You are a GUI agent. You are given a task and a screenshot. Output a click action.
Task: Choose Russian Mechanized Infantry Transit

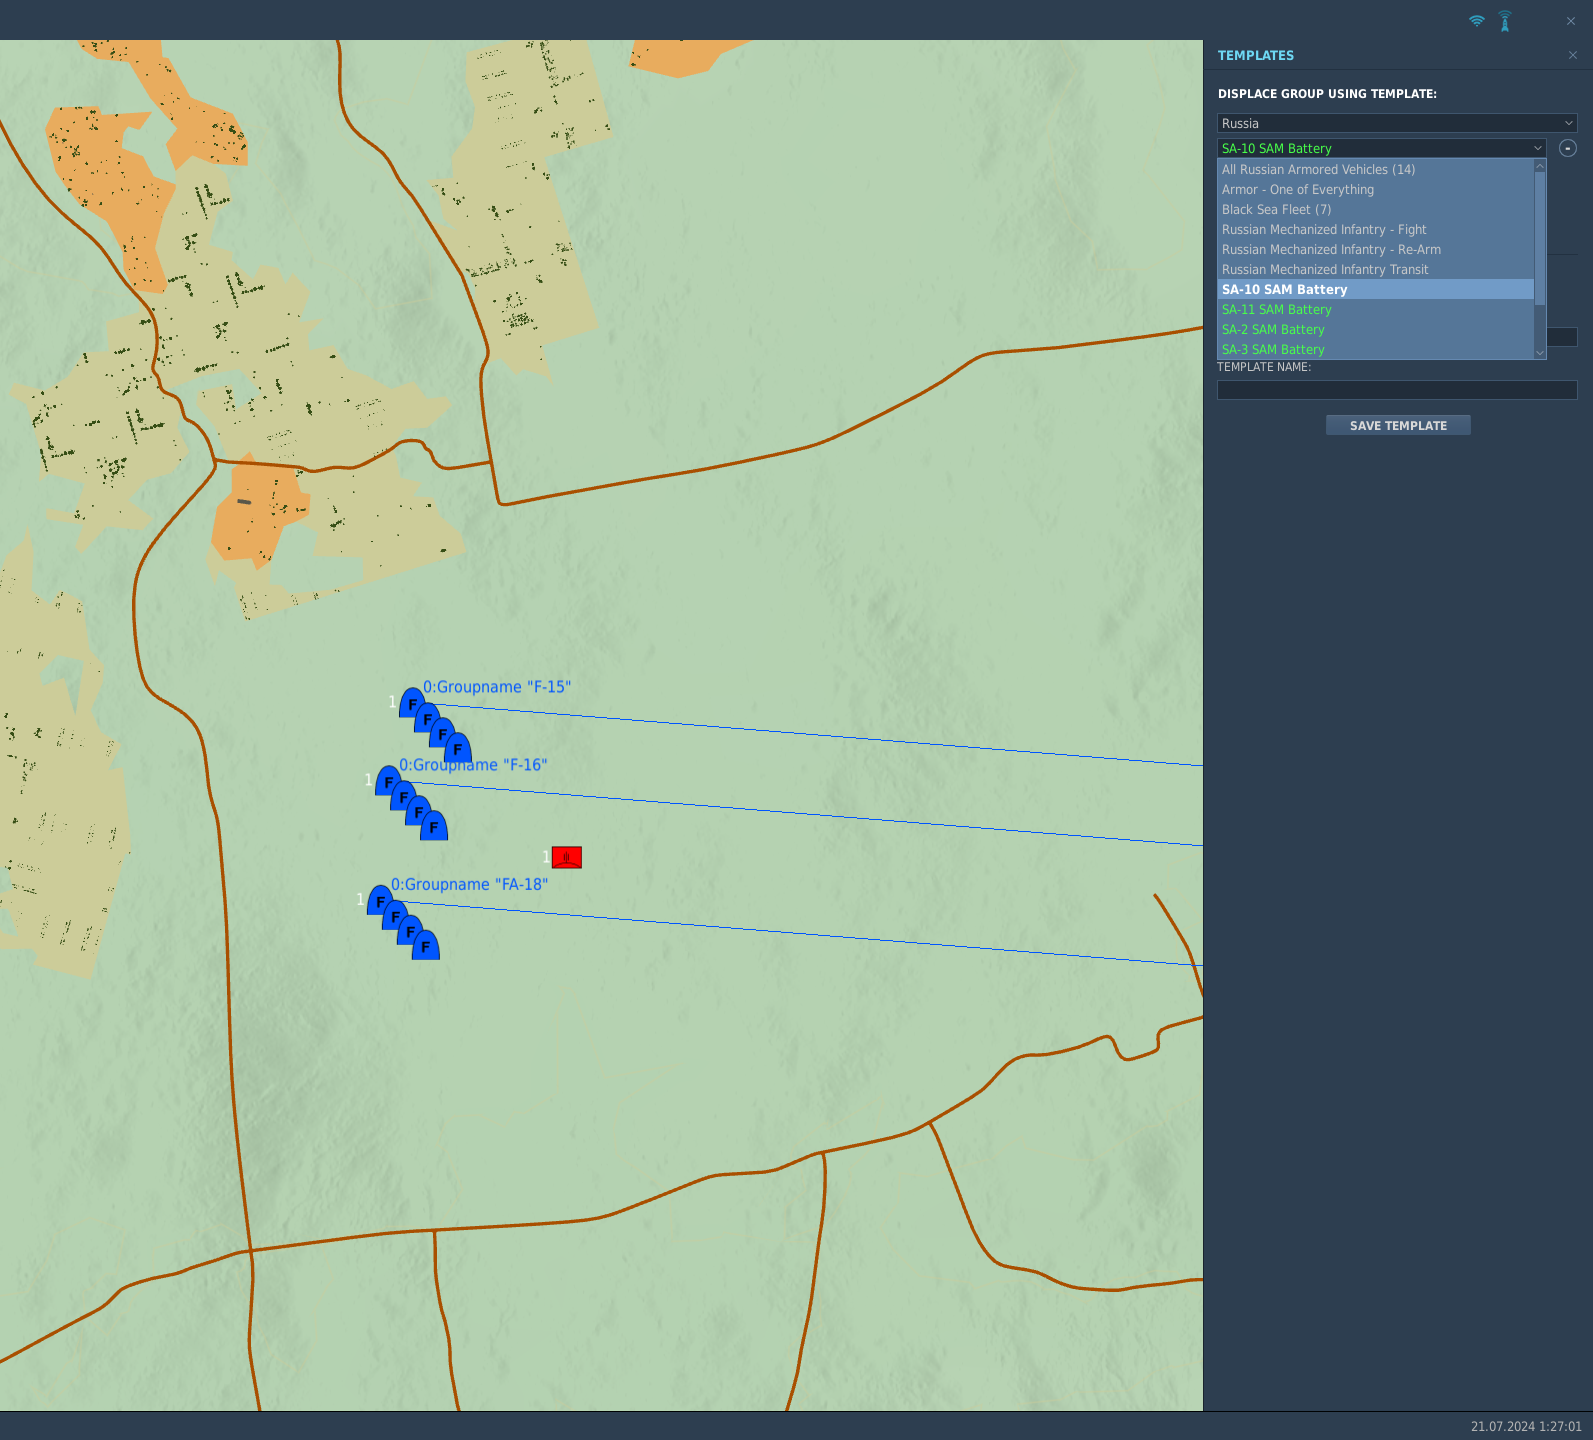1375,269
